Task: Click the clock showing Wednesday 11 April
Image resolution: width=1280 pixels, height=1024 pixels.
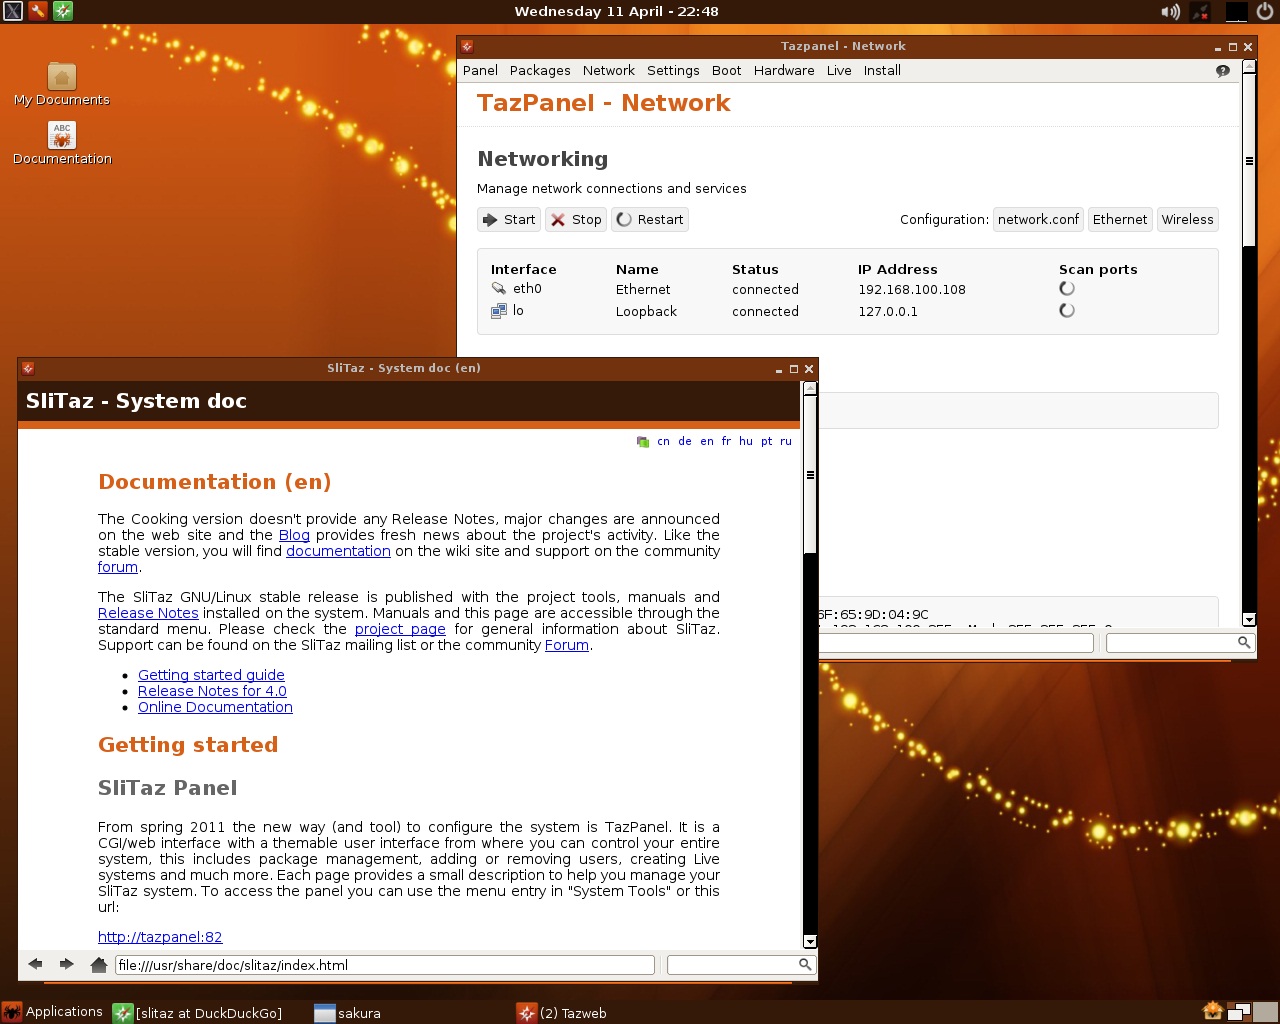Action: click(x=616, y=12)
